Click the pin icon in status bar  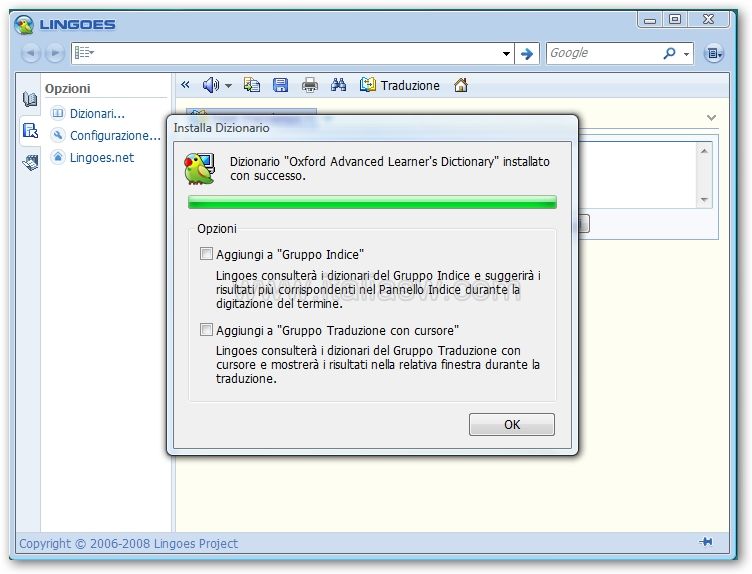pyautogui.click(x=706, y=542)
